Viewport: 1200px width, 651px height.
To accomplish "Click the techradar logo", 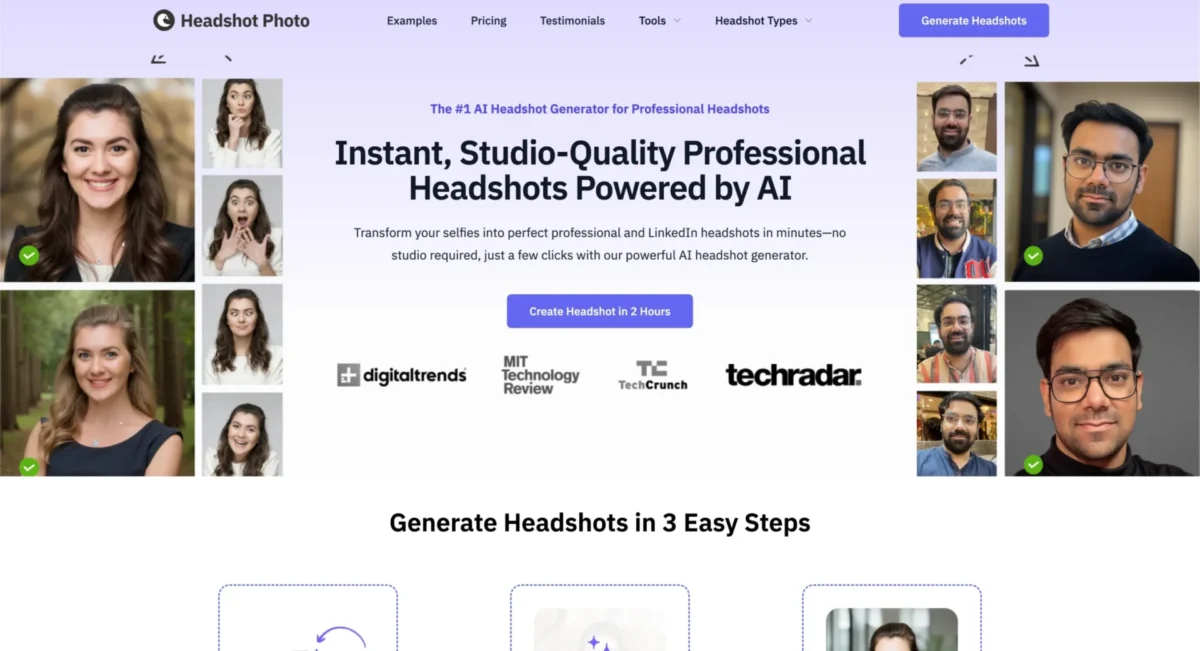I will pyautogui.click(x=793, y=375).
